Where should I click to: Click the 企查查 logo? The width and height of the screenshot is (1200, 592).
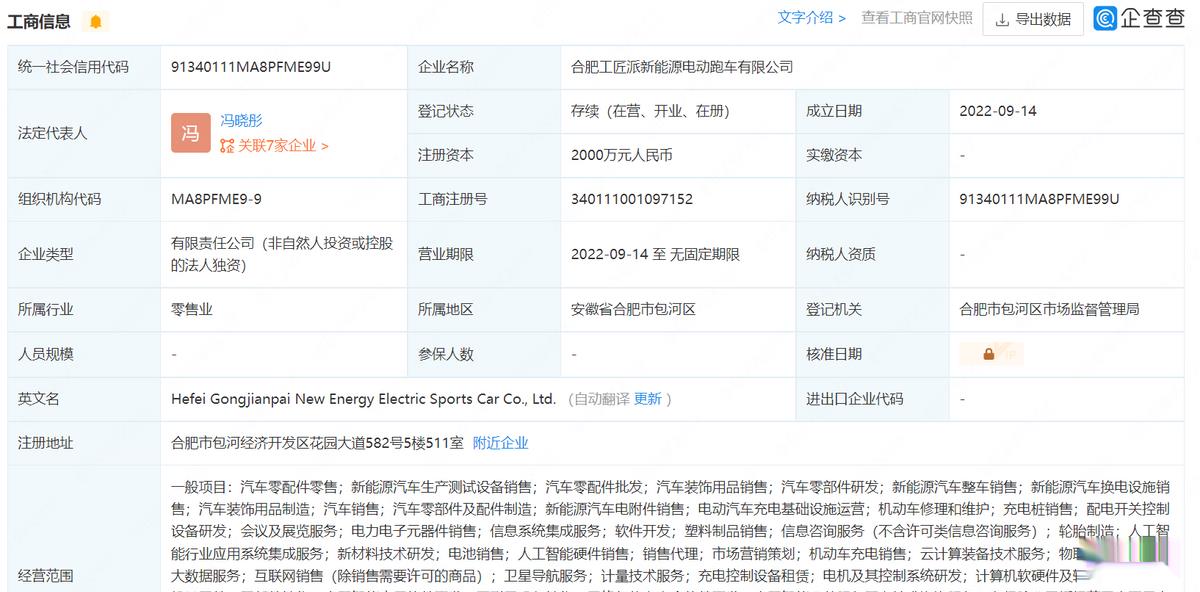click(x=1138, y=18)
